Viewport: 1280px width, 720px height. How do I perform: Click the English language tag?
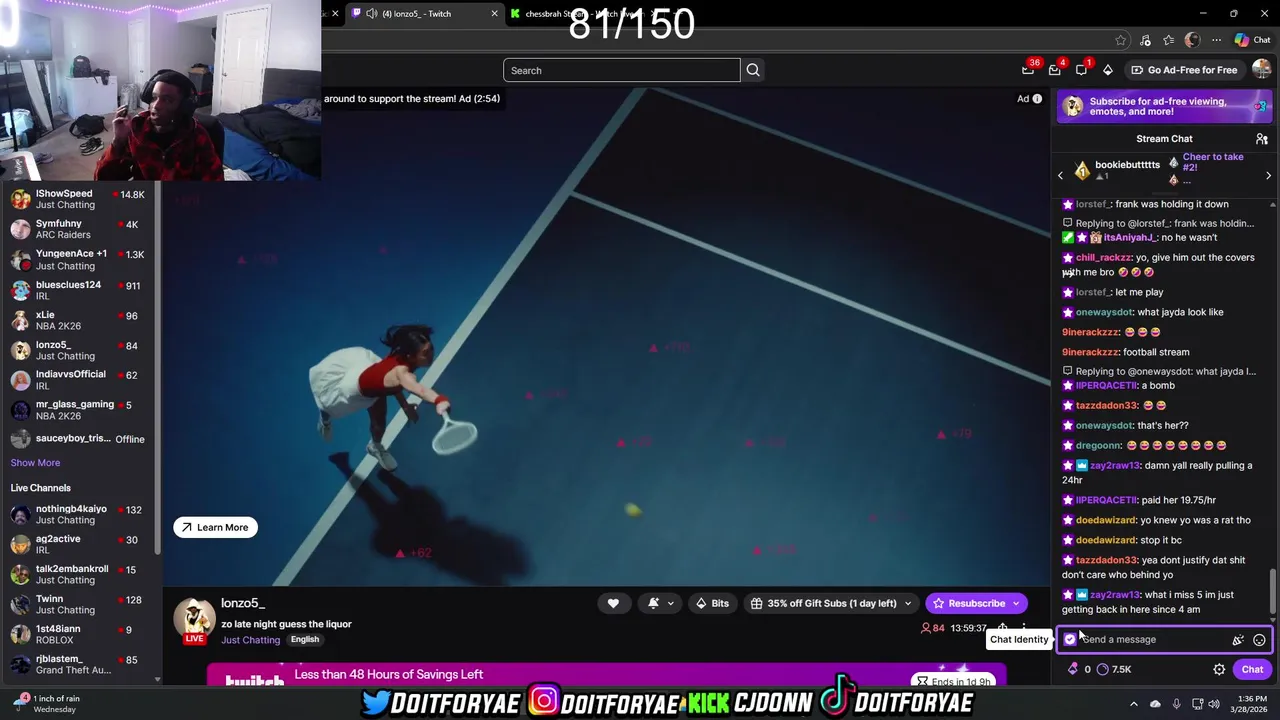click(x=305, y=640)
